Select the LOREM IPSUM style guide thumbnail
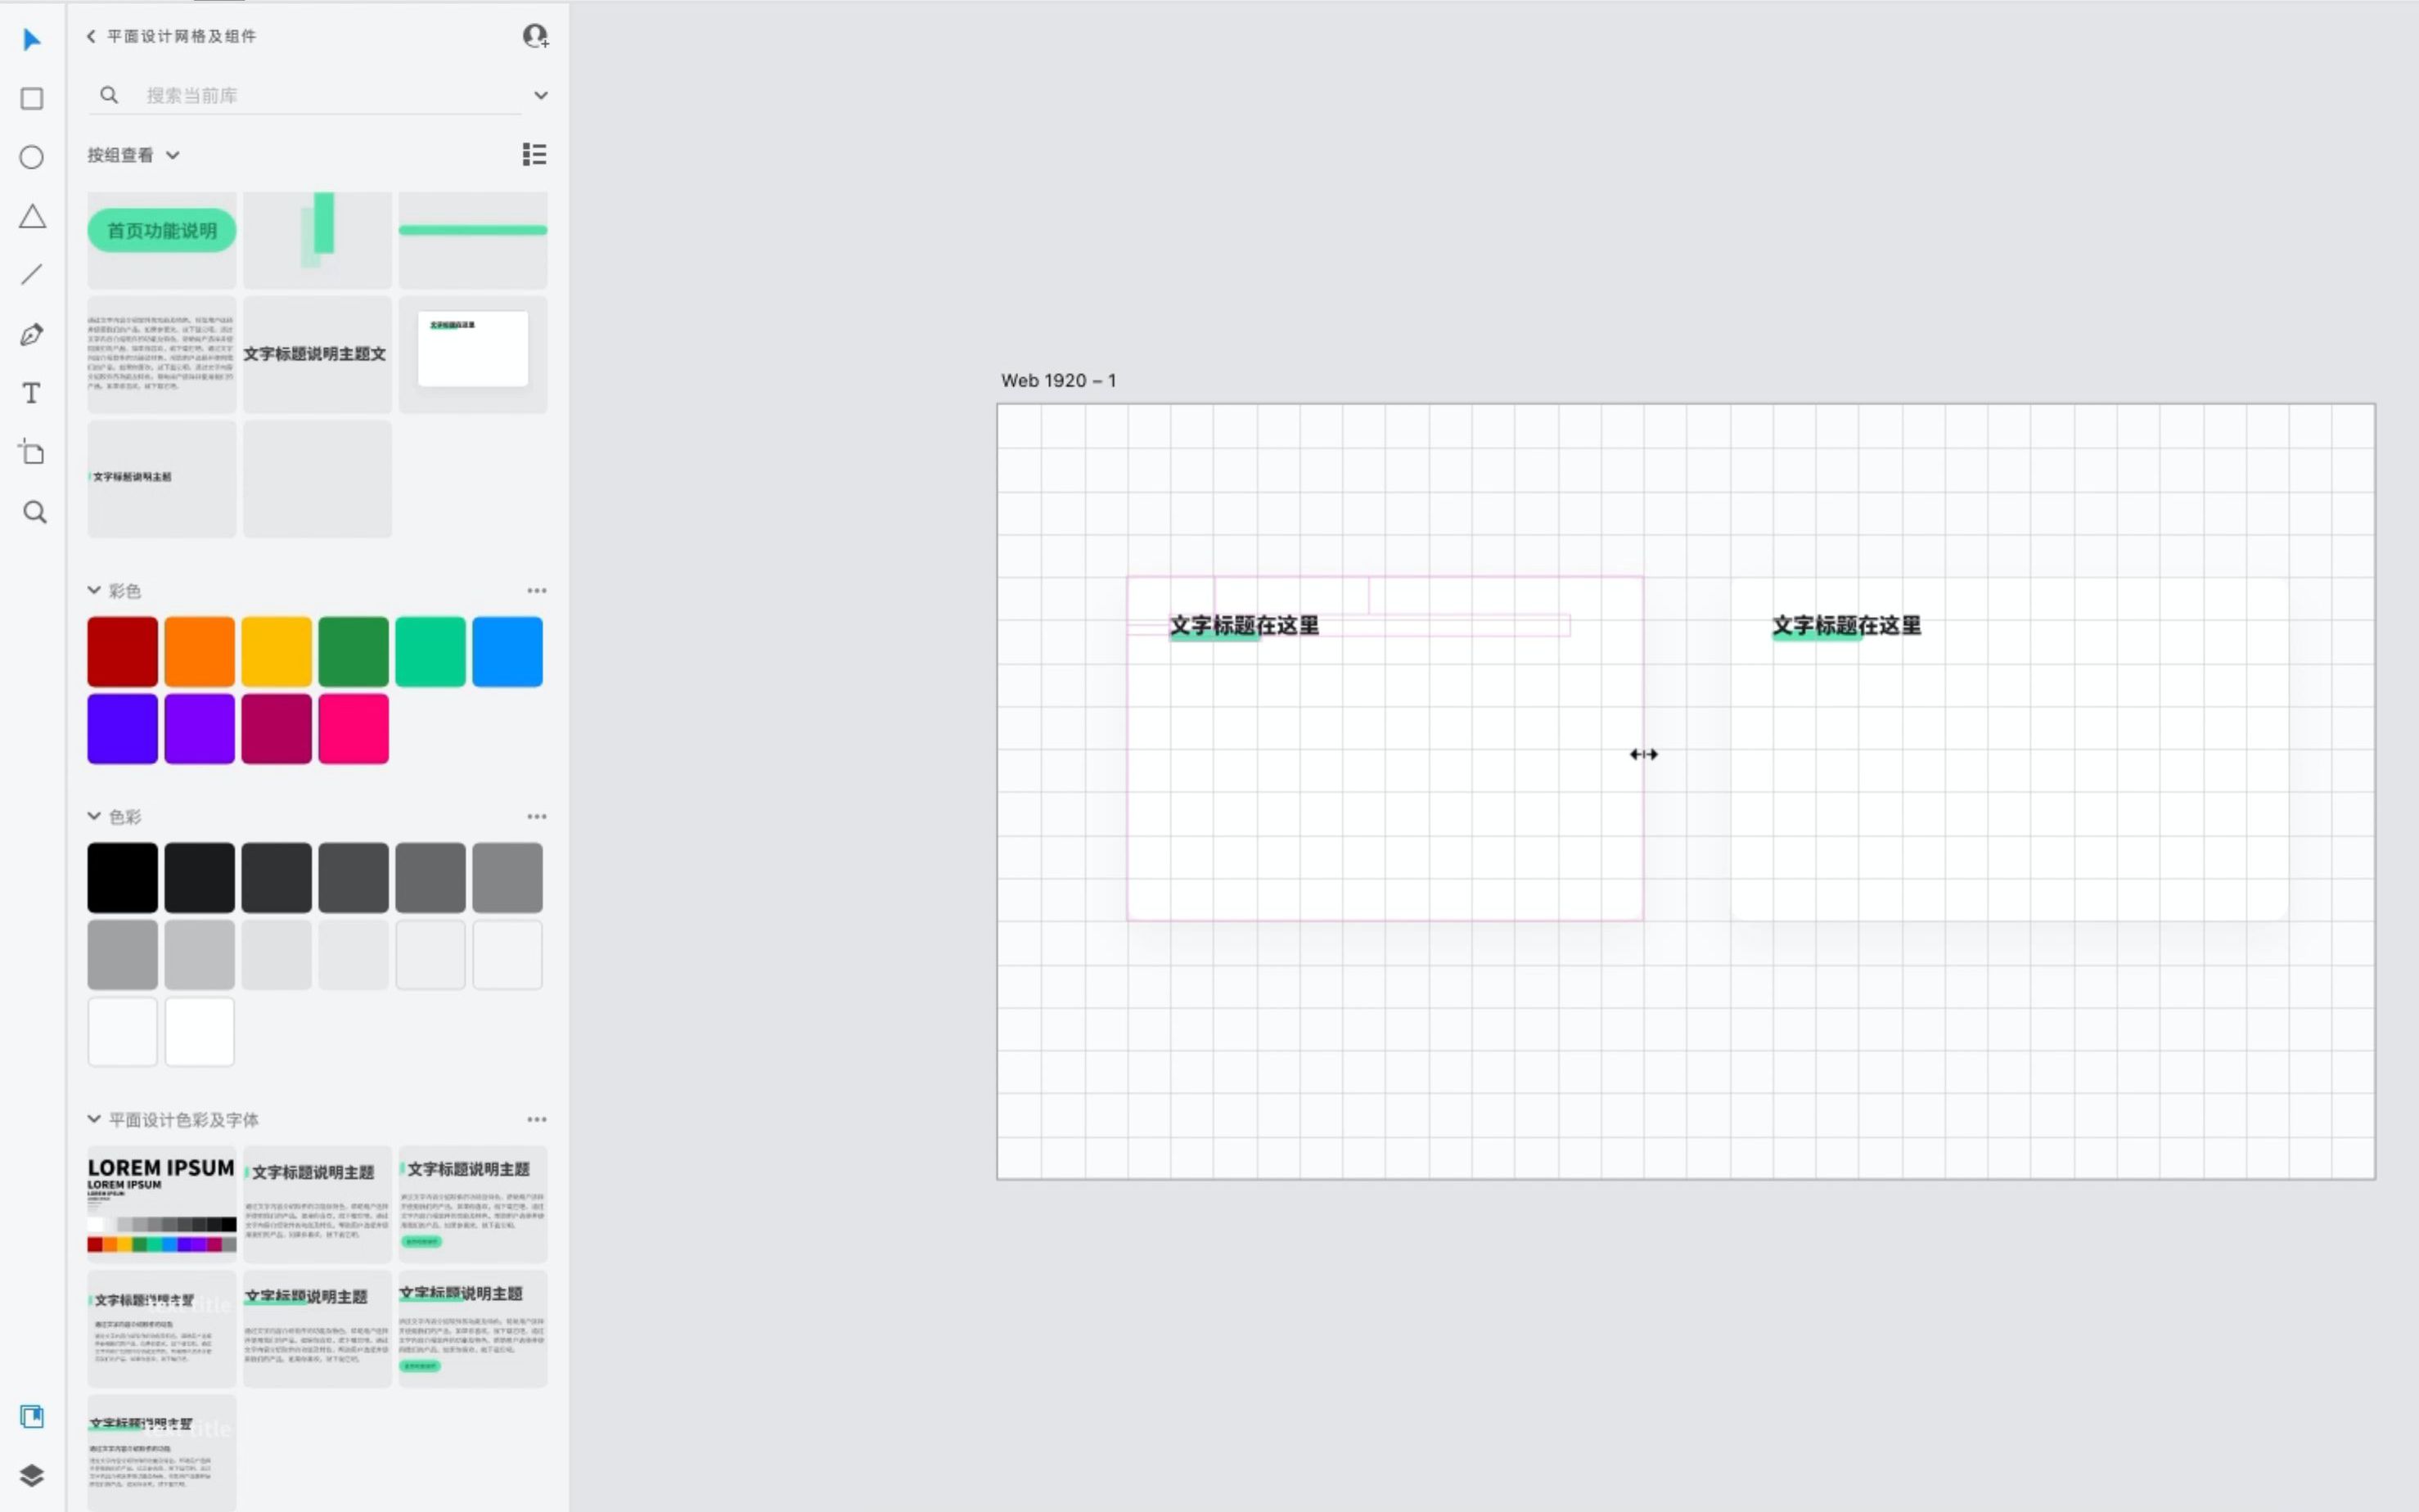 pyautogui.click(x=161, y=1204)
